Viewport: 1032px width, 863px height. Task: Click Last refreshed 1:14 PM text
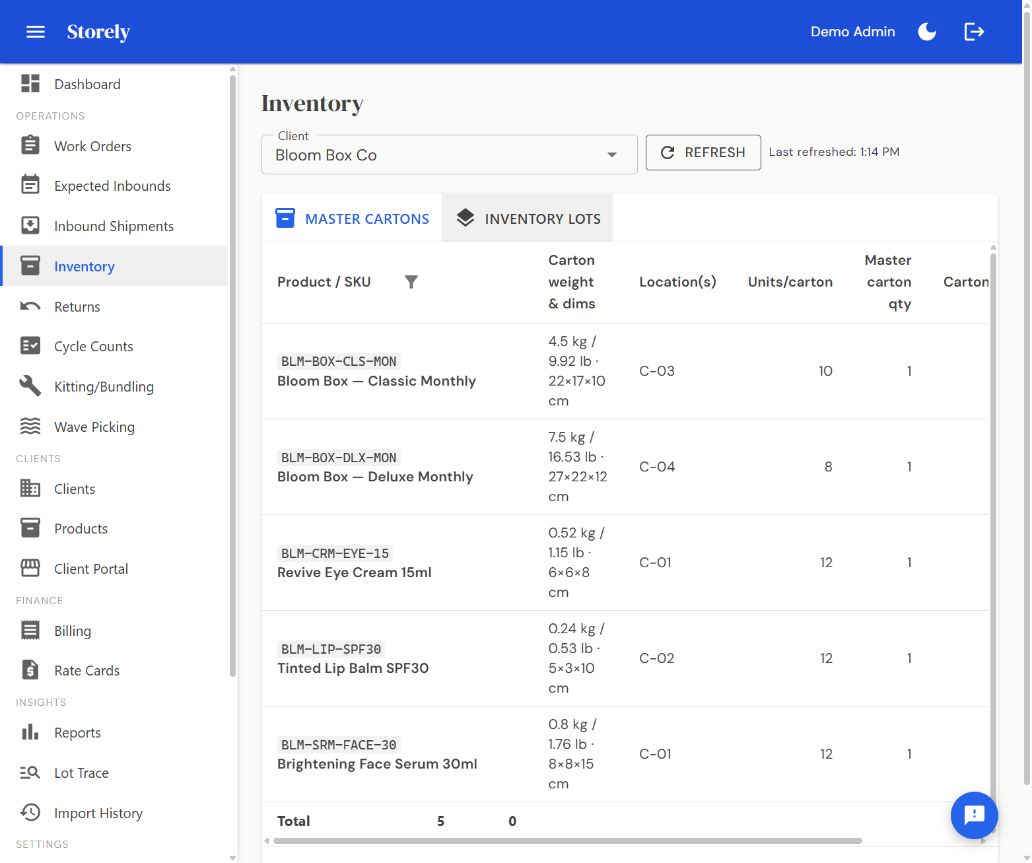tap(834, 152)
